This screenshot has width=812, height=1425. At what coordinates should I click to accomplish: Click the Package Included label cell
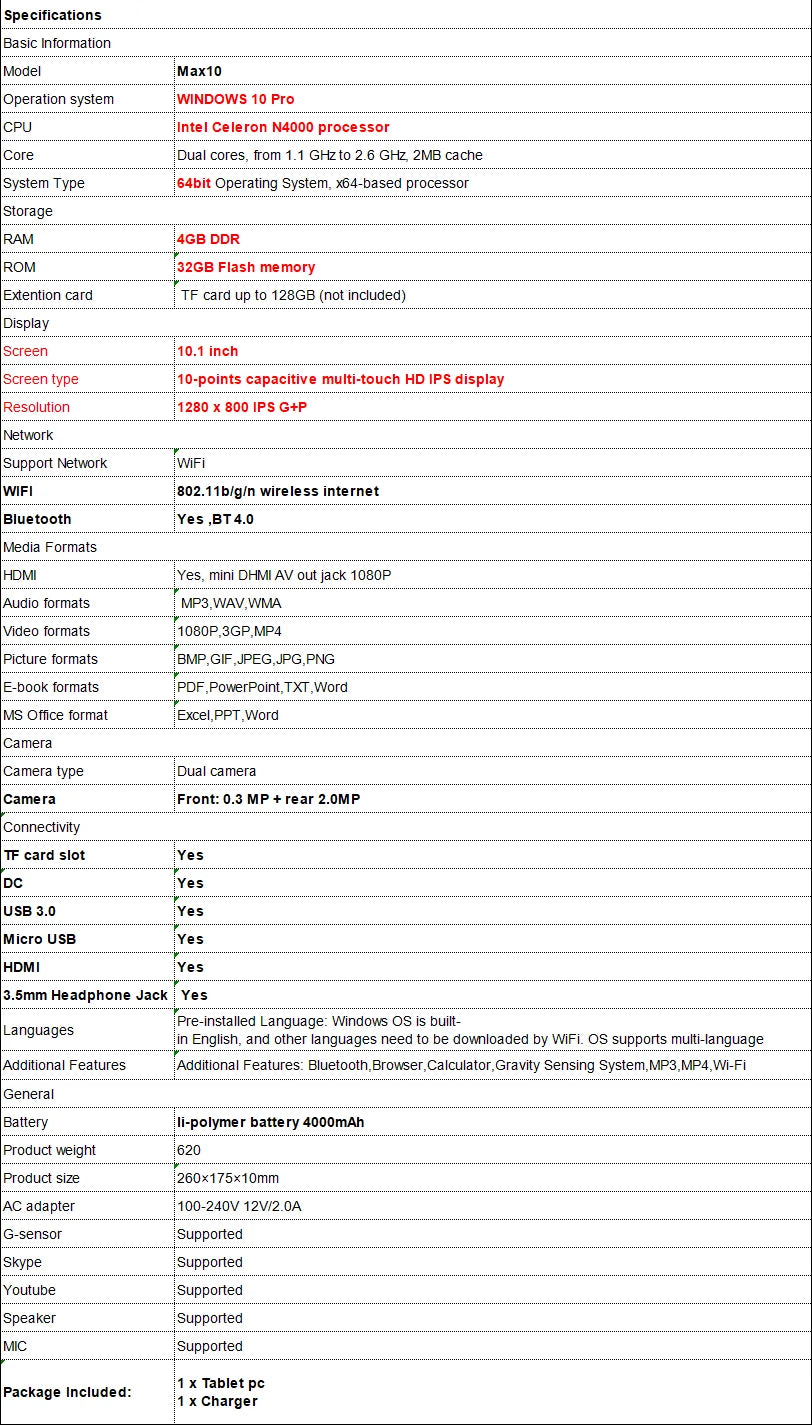point(88,1392)
